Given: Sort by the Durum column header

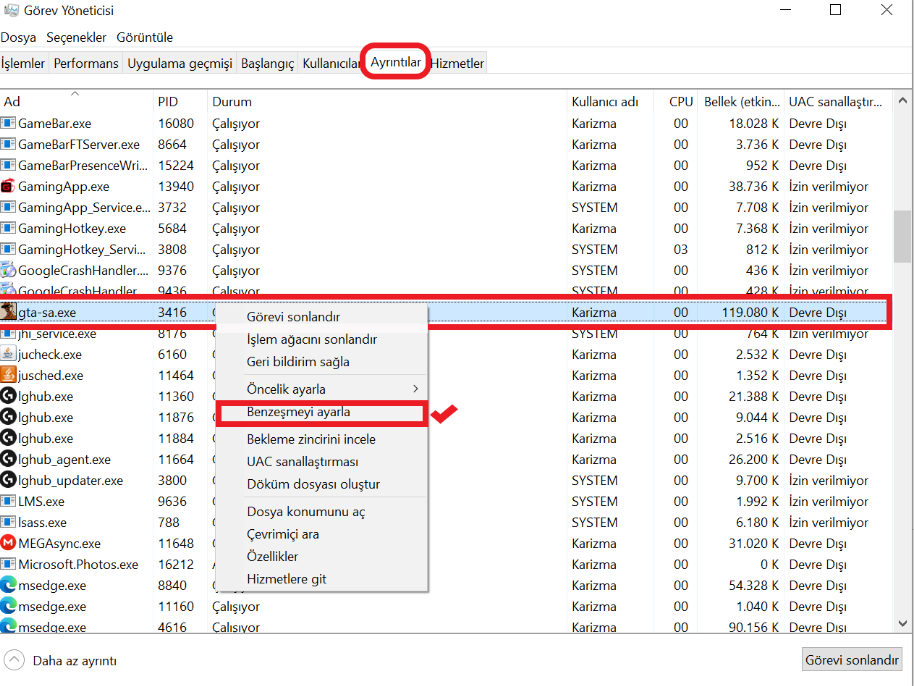Looking at the screenshot, I should pyautogui.click(x=387, y=101).
